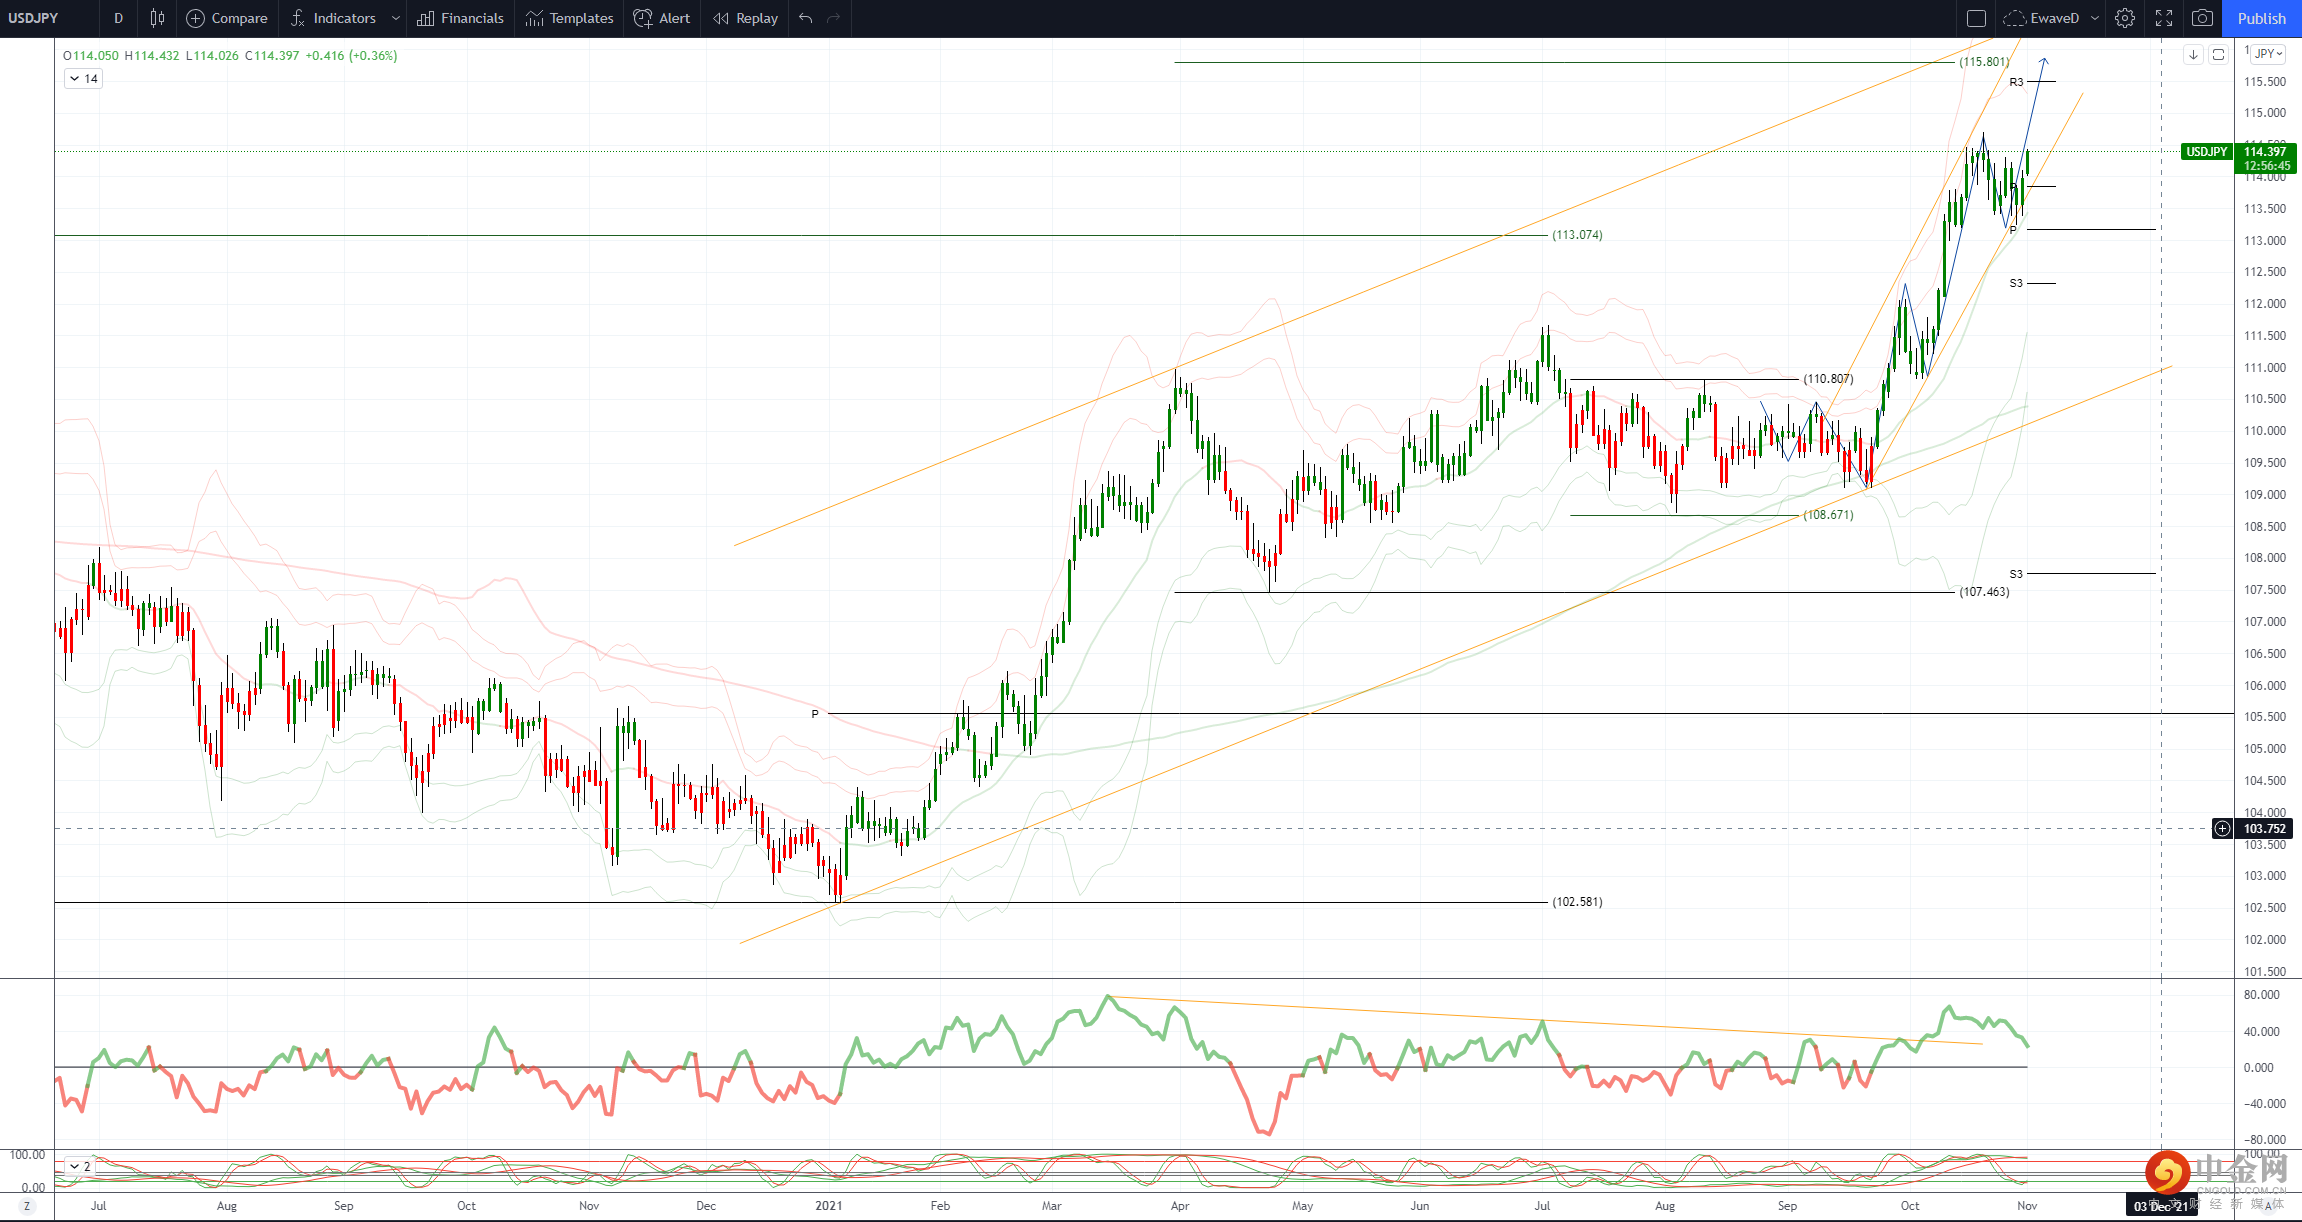Image resolution: width=2302 pixels, height=1222 pixels.
Task: Open the Templates menu
Action: [x=570, y=18]
